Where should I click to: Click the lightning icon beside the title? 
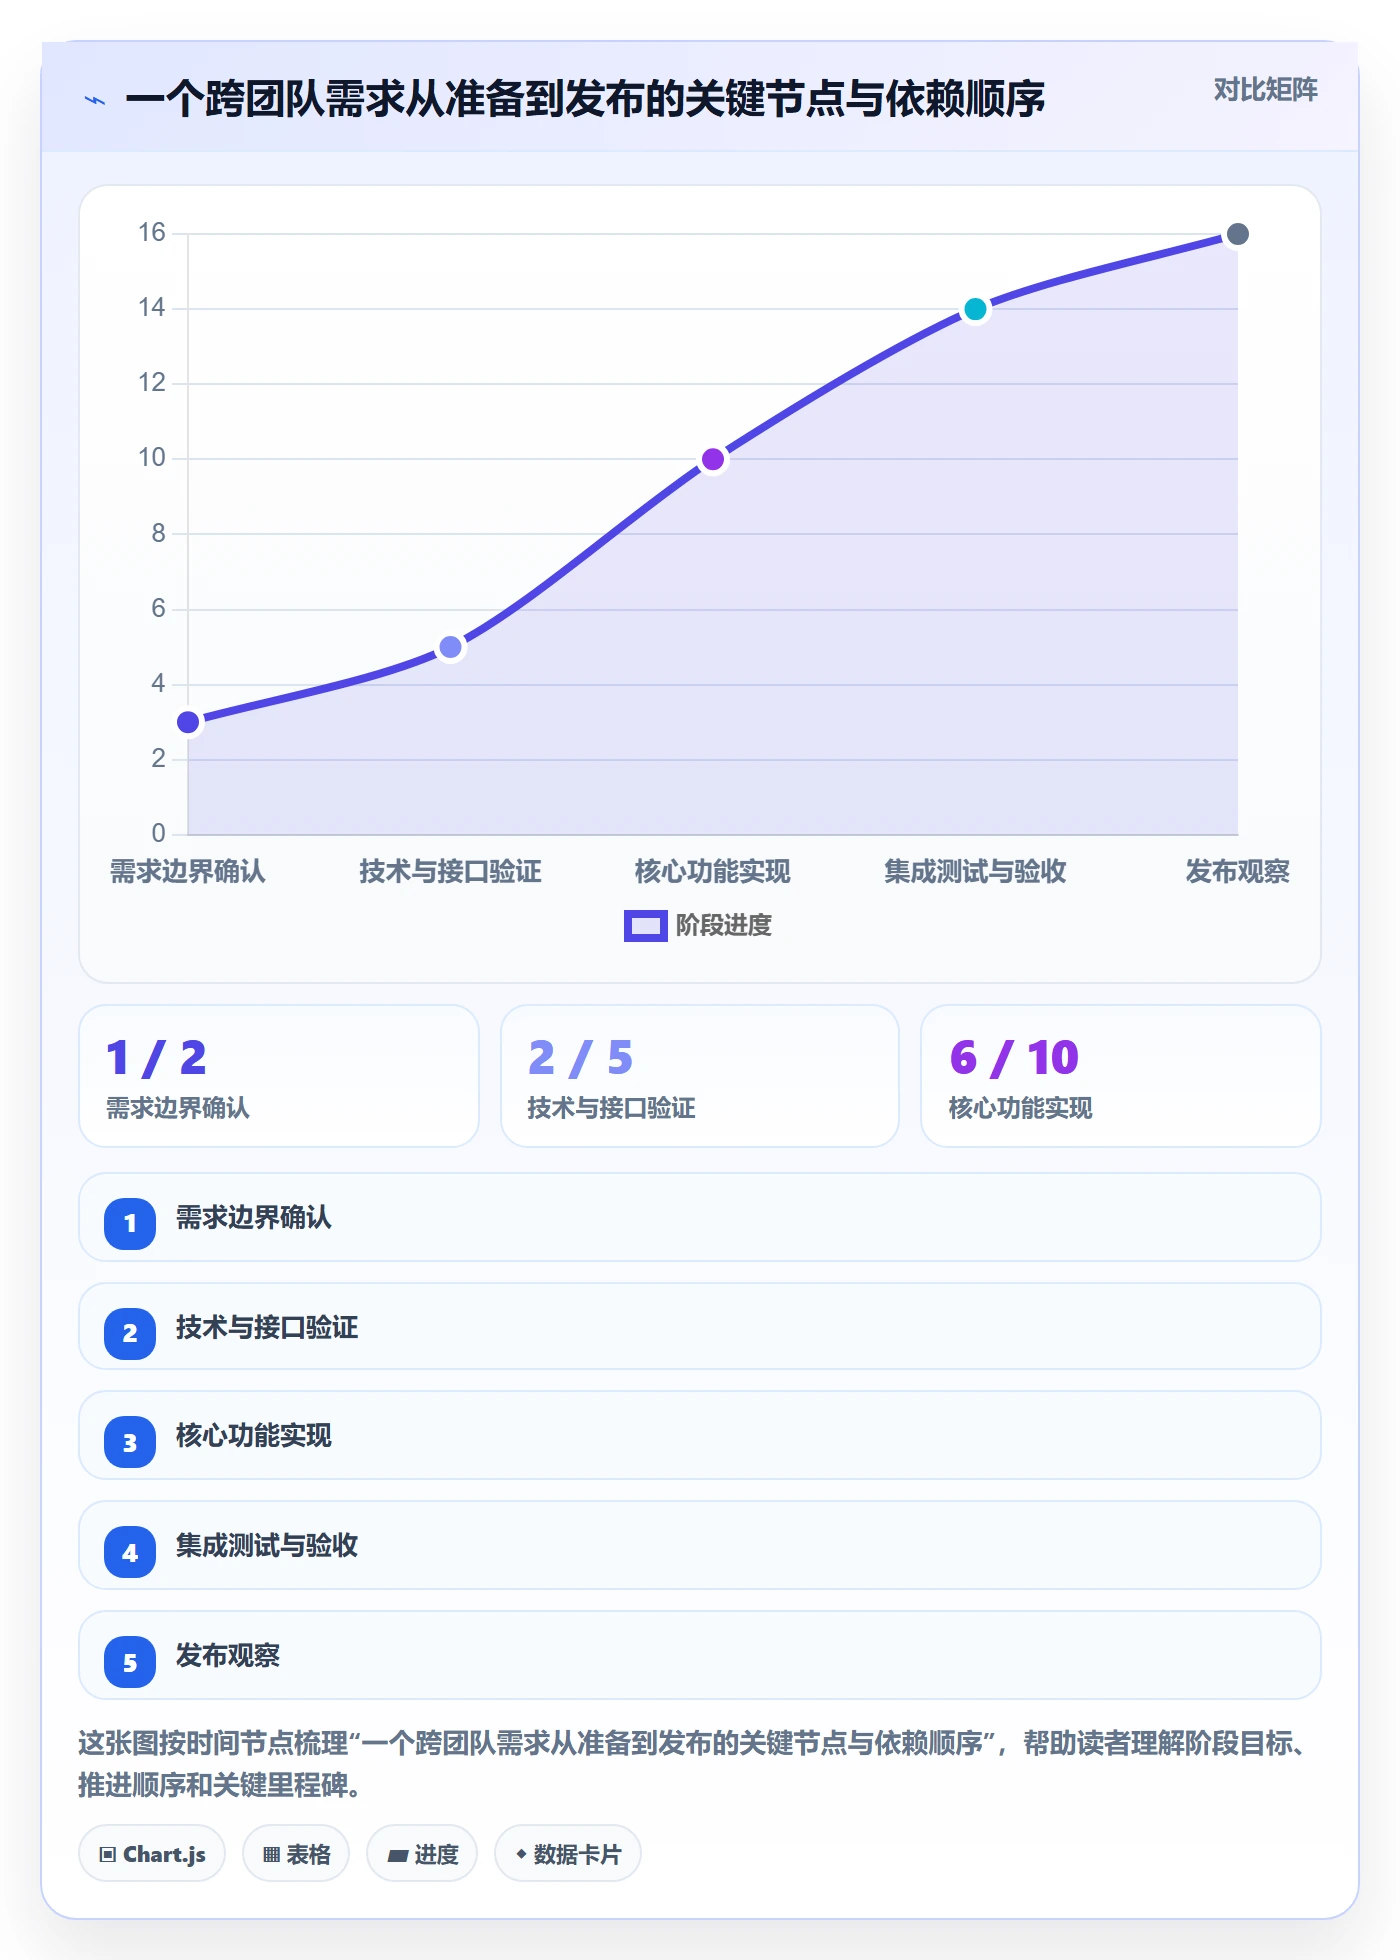(x=95, y=100)
